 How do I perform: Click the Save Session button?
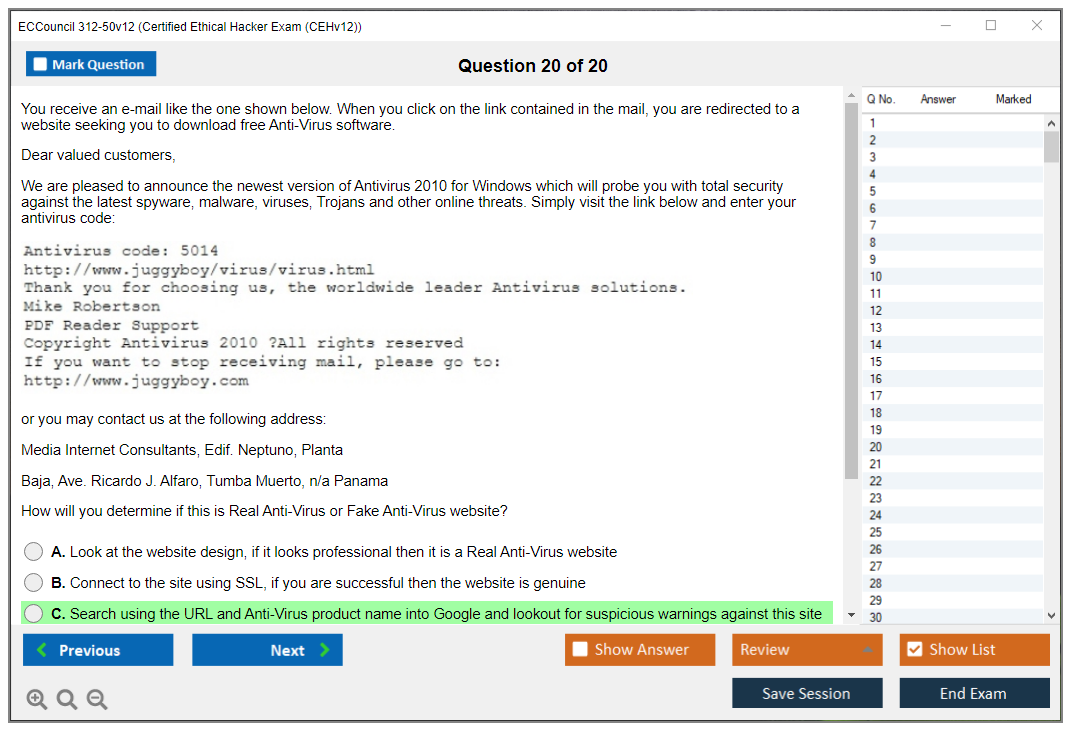806,693
